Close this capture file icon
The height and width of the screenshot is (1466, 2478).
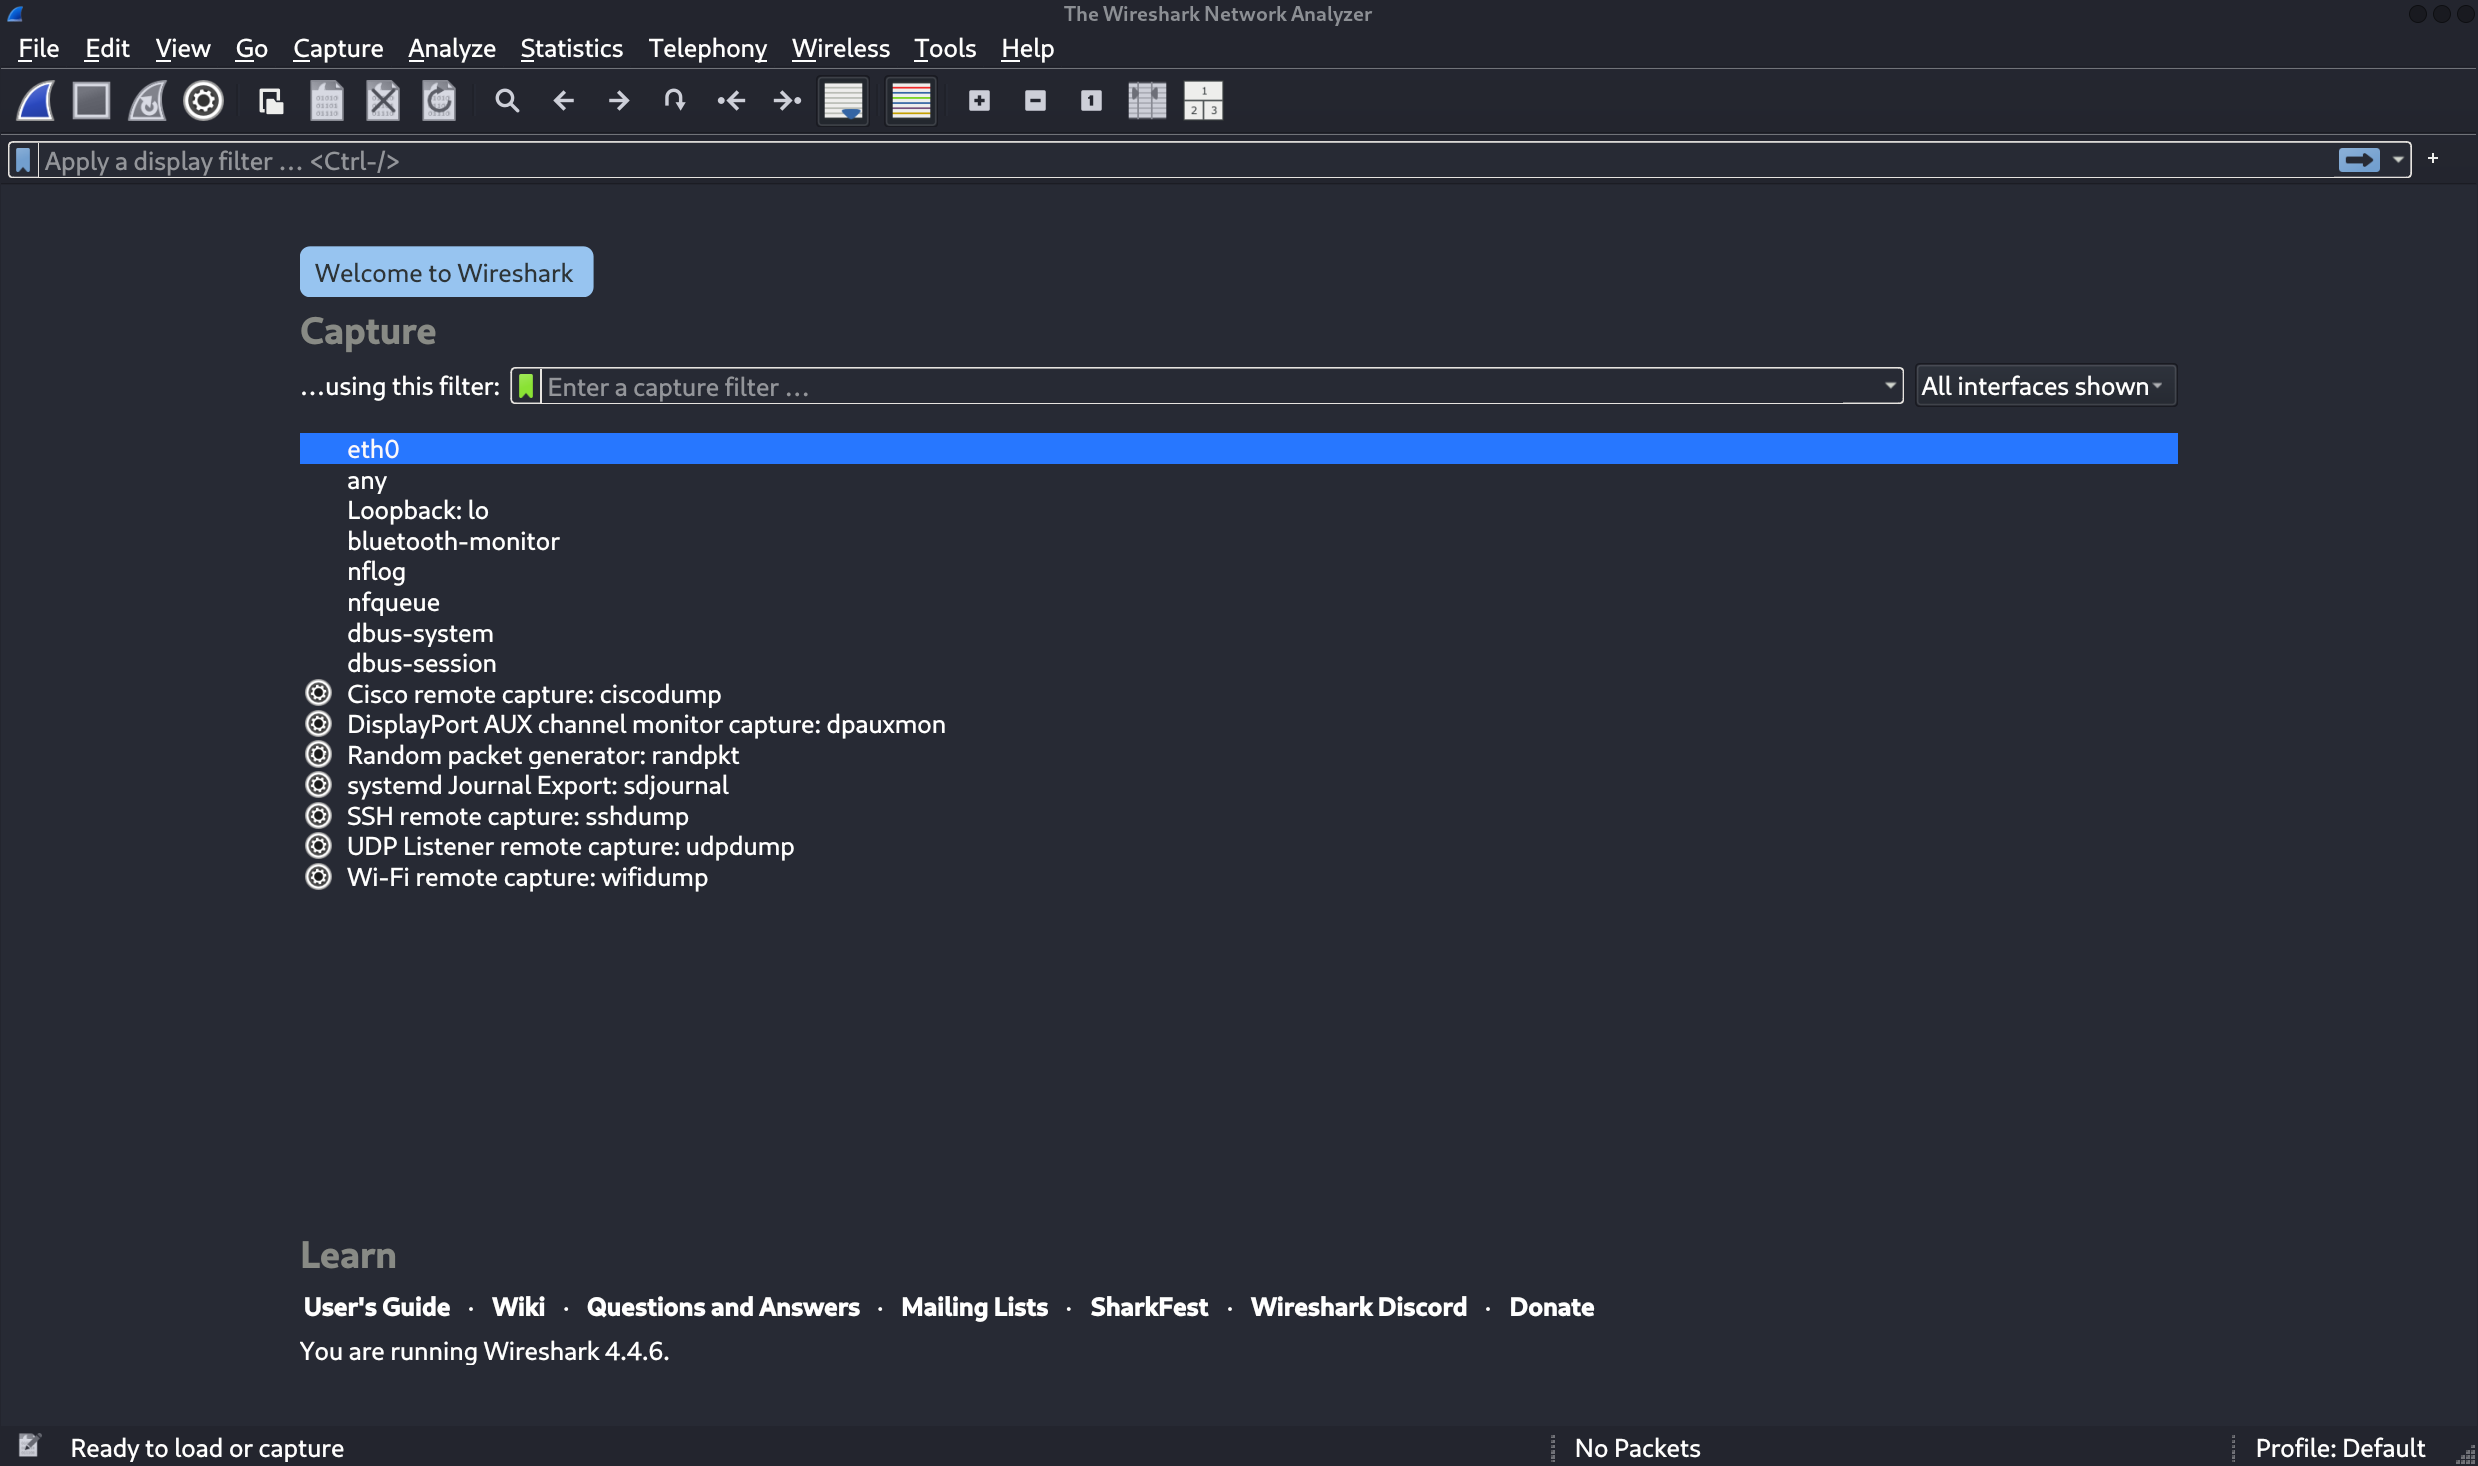click(x=383, y=101)
